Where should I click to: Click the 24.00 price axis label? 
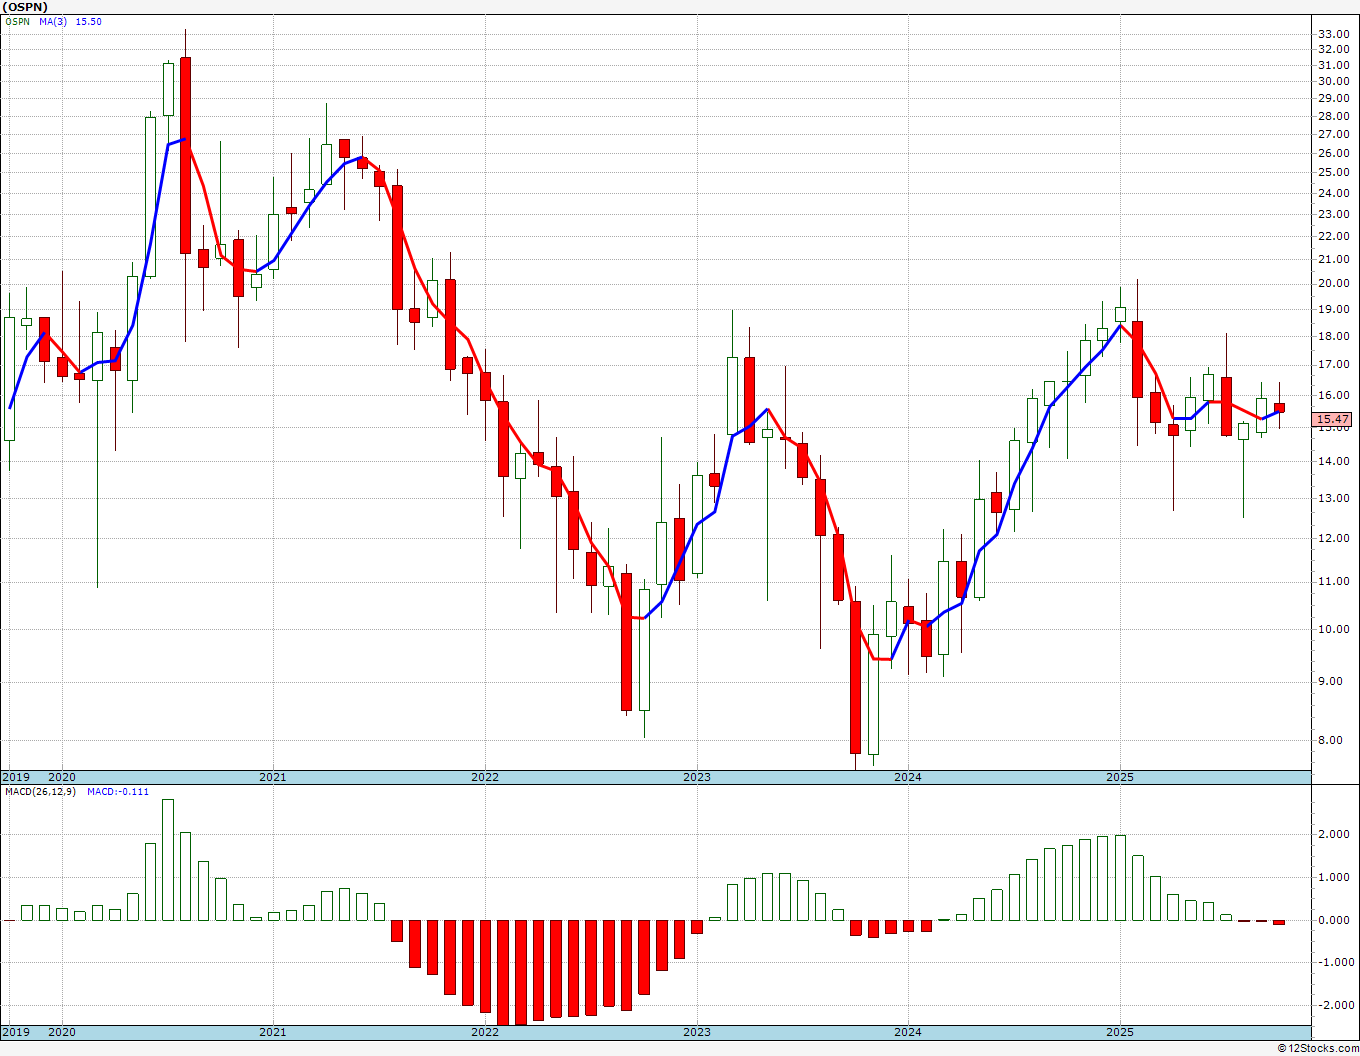coord(1334,193)
